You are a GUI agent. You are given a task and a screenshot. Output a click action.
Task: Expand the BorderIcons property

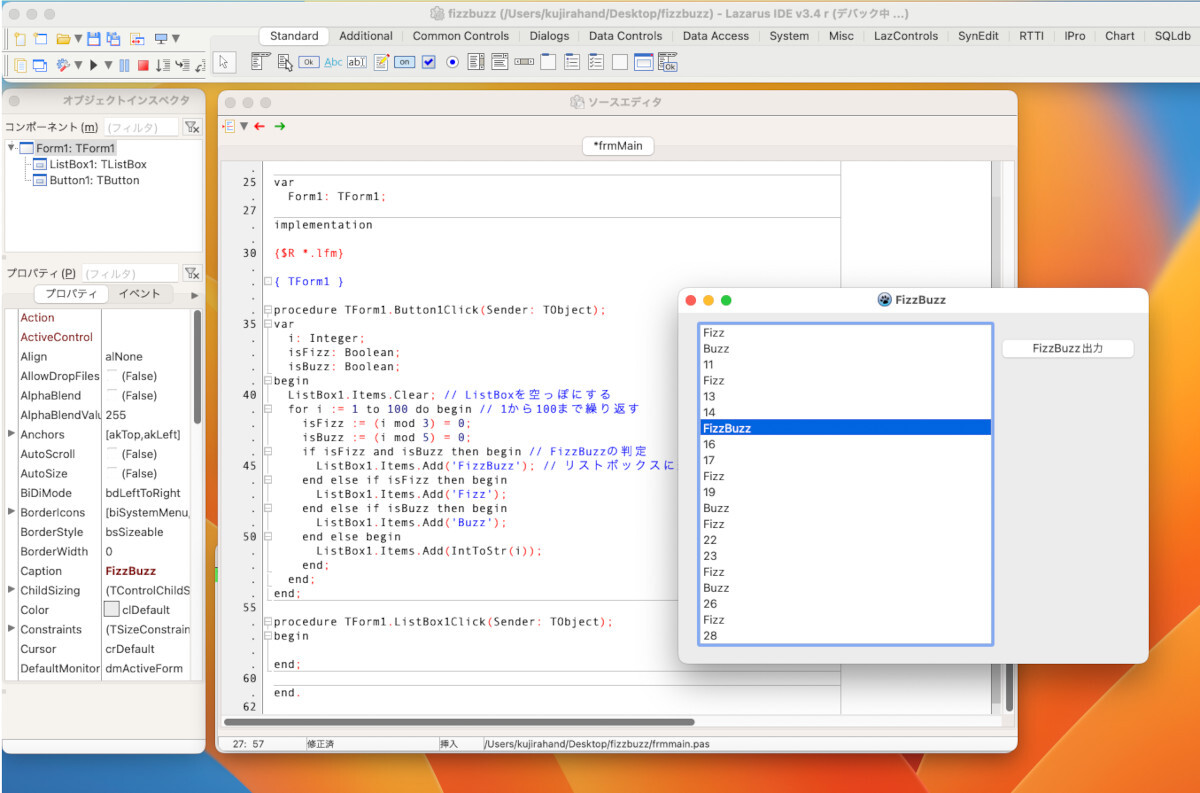12,512
